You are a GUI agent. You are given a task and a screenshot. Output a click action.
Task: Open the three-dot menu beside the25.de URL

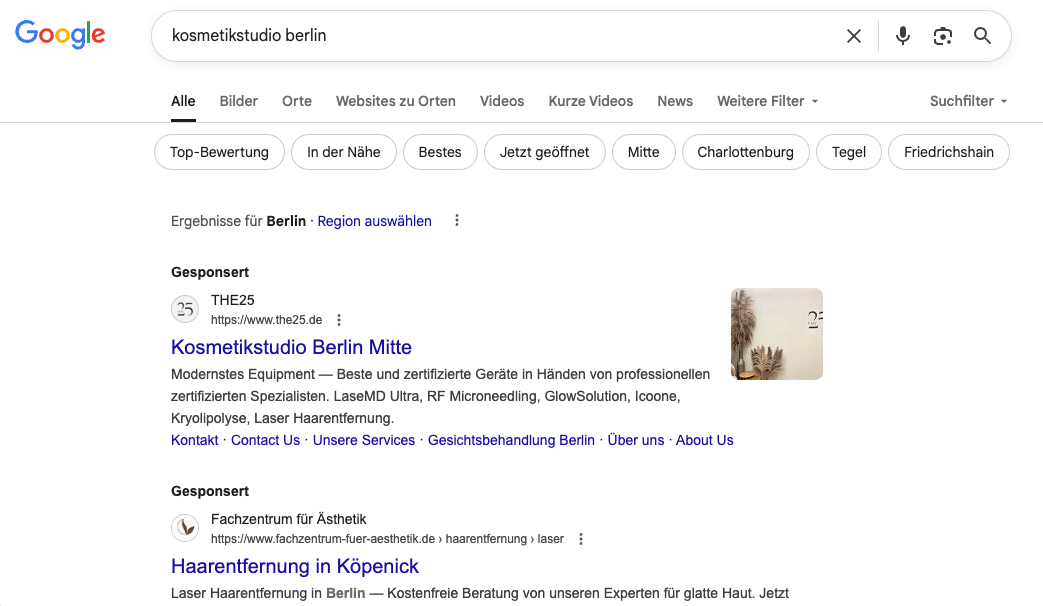pos(339,320)
